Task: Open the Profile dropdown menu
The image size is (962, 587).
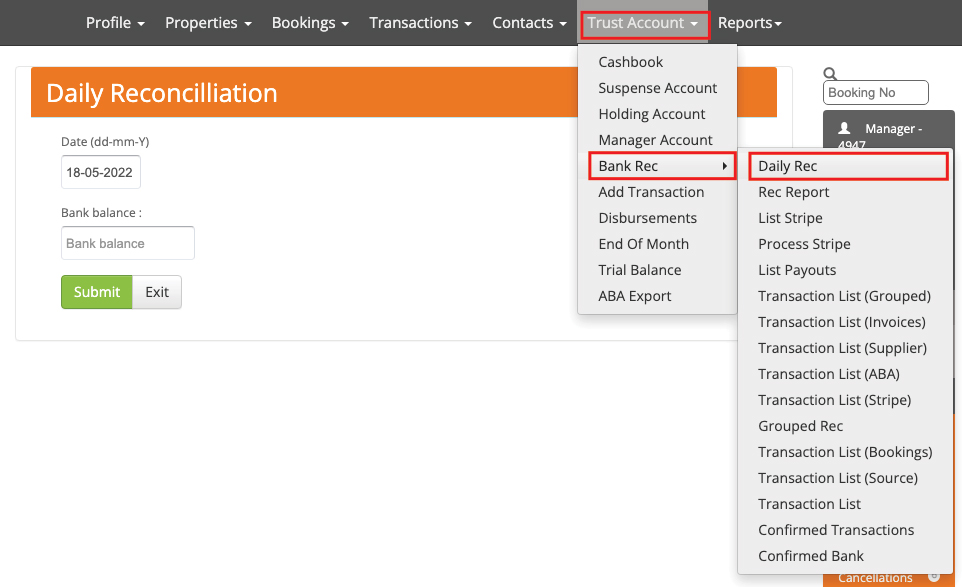Action: (x=115, y=23)
